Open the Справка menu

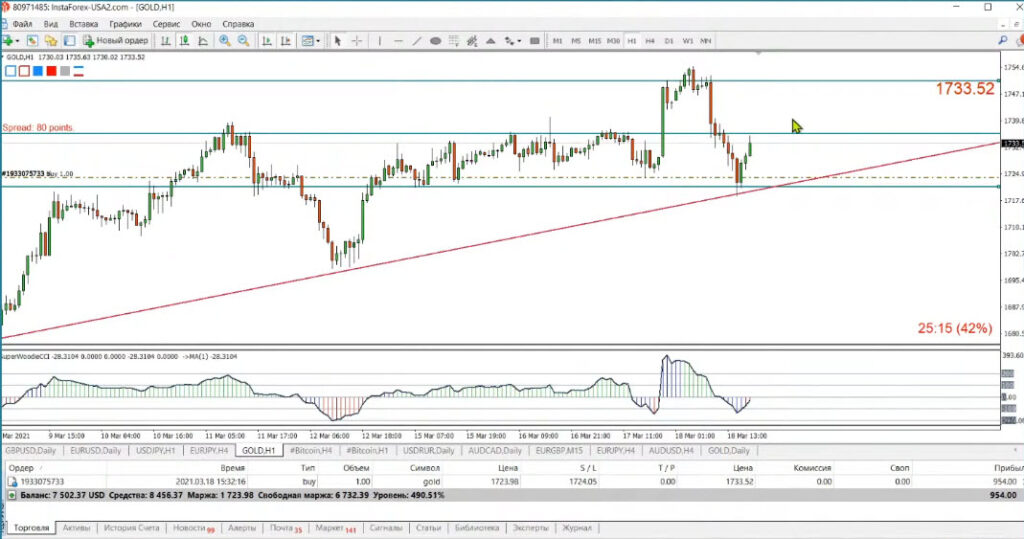(x=238, y=24)
